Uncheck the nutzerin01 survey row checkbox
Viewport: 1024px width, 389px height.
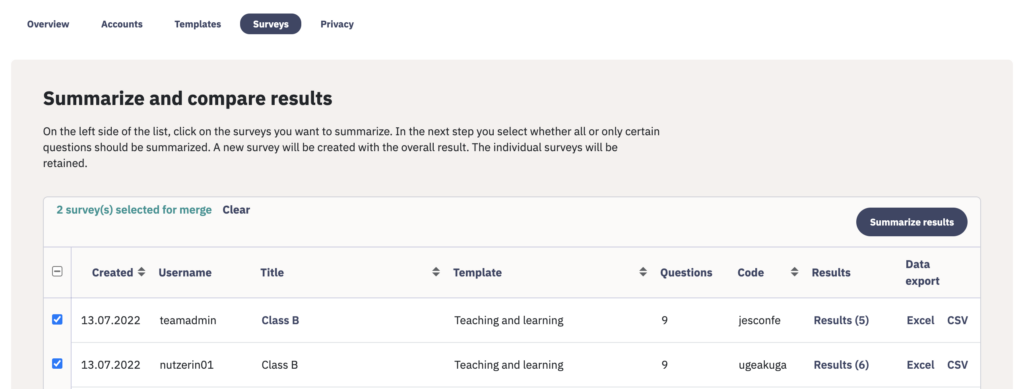pyautogui.click(x=57, y=364)
